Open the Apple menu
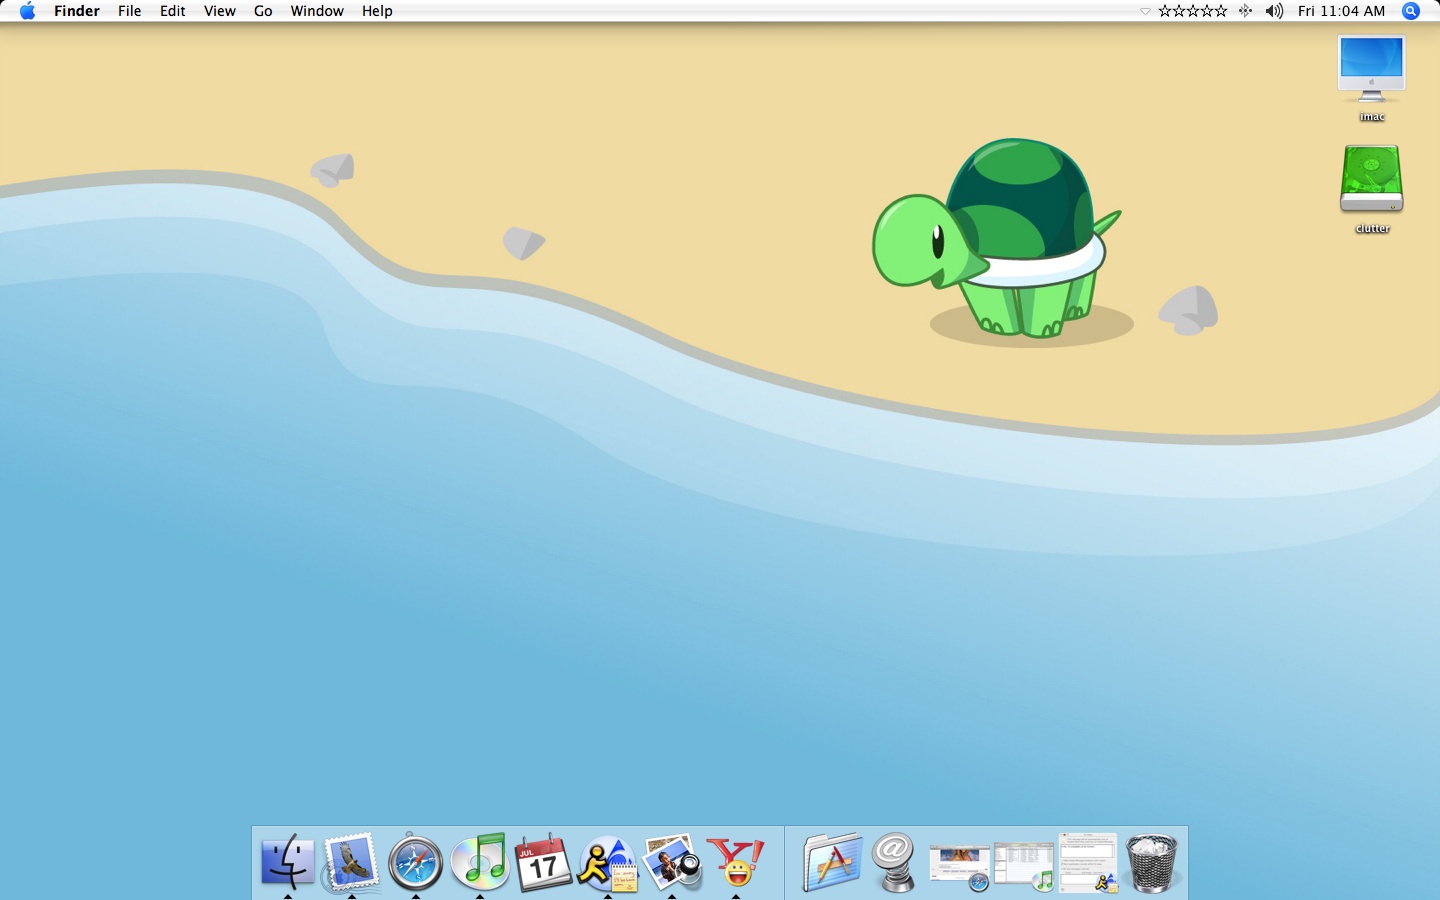The image size is (1440, 900). tap(27, 11)
